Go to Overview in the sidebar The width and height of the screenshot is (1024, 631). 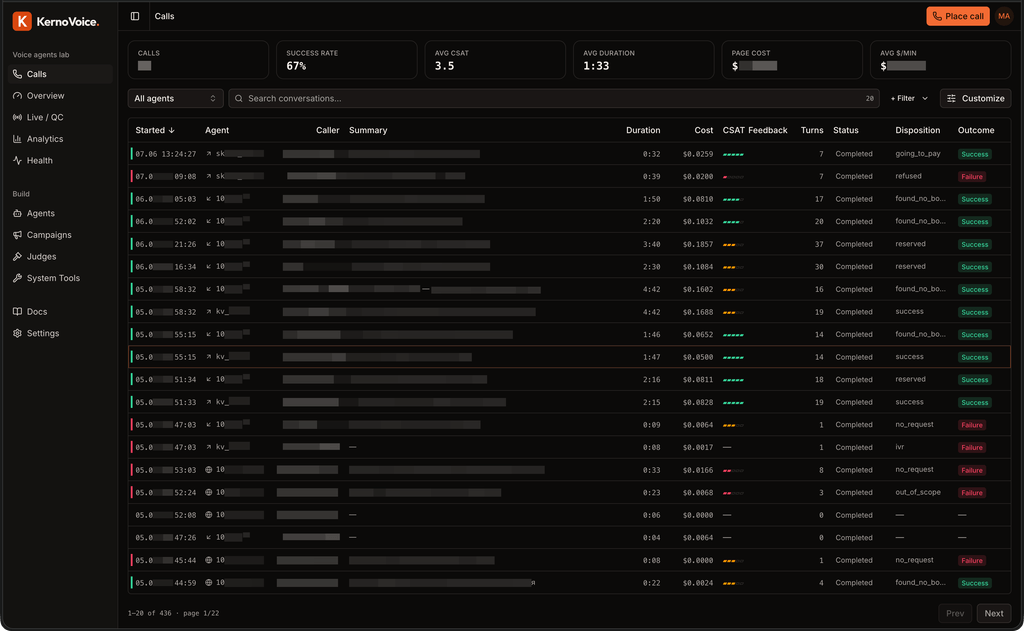(x=60, y=95)
